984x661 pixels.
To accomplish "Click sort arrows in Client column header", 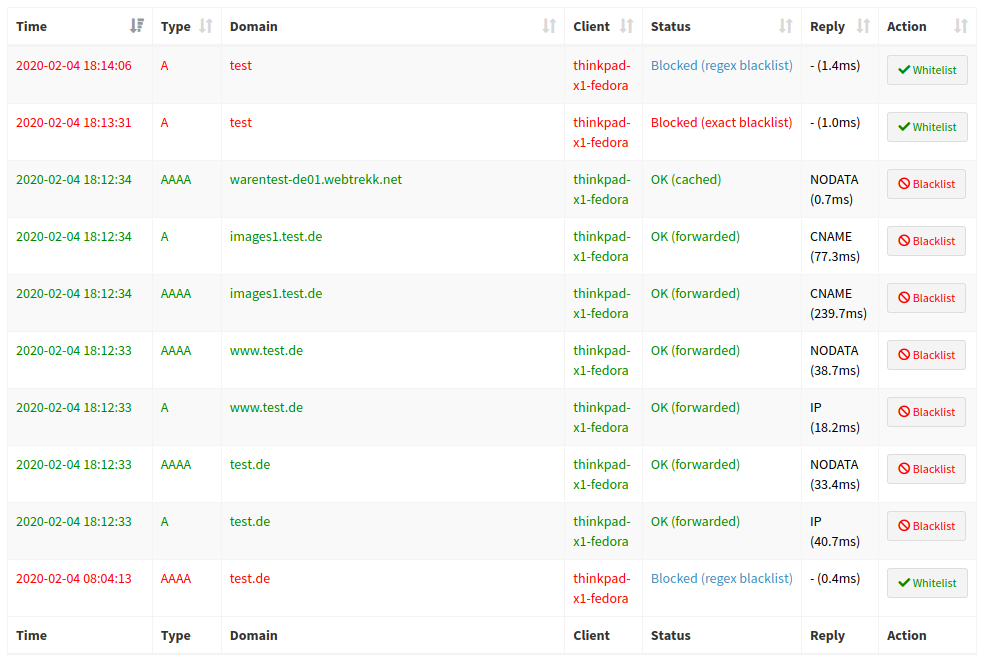I will click(627, 26).
